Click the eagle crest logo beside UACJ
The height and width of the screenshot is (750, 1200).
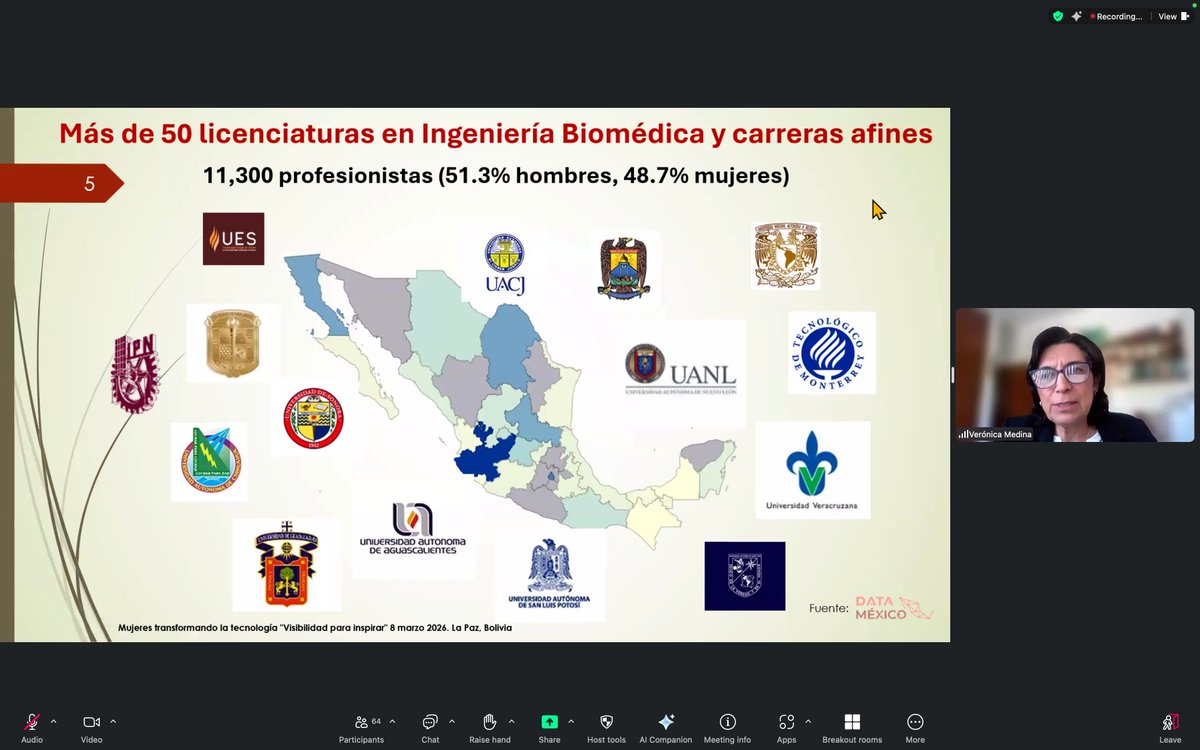click(624, 268)
